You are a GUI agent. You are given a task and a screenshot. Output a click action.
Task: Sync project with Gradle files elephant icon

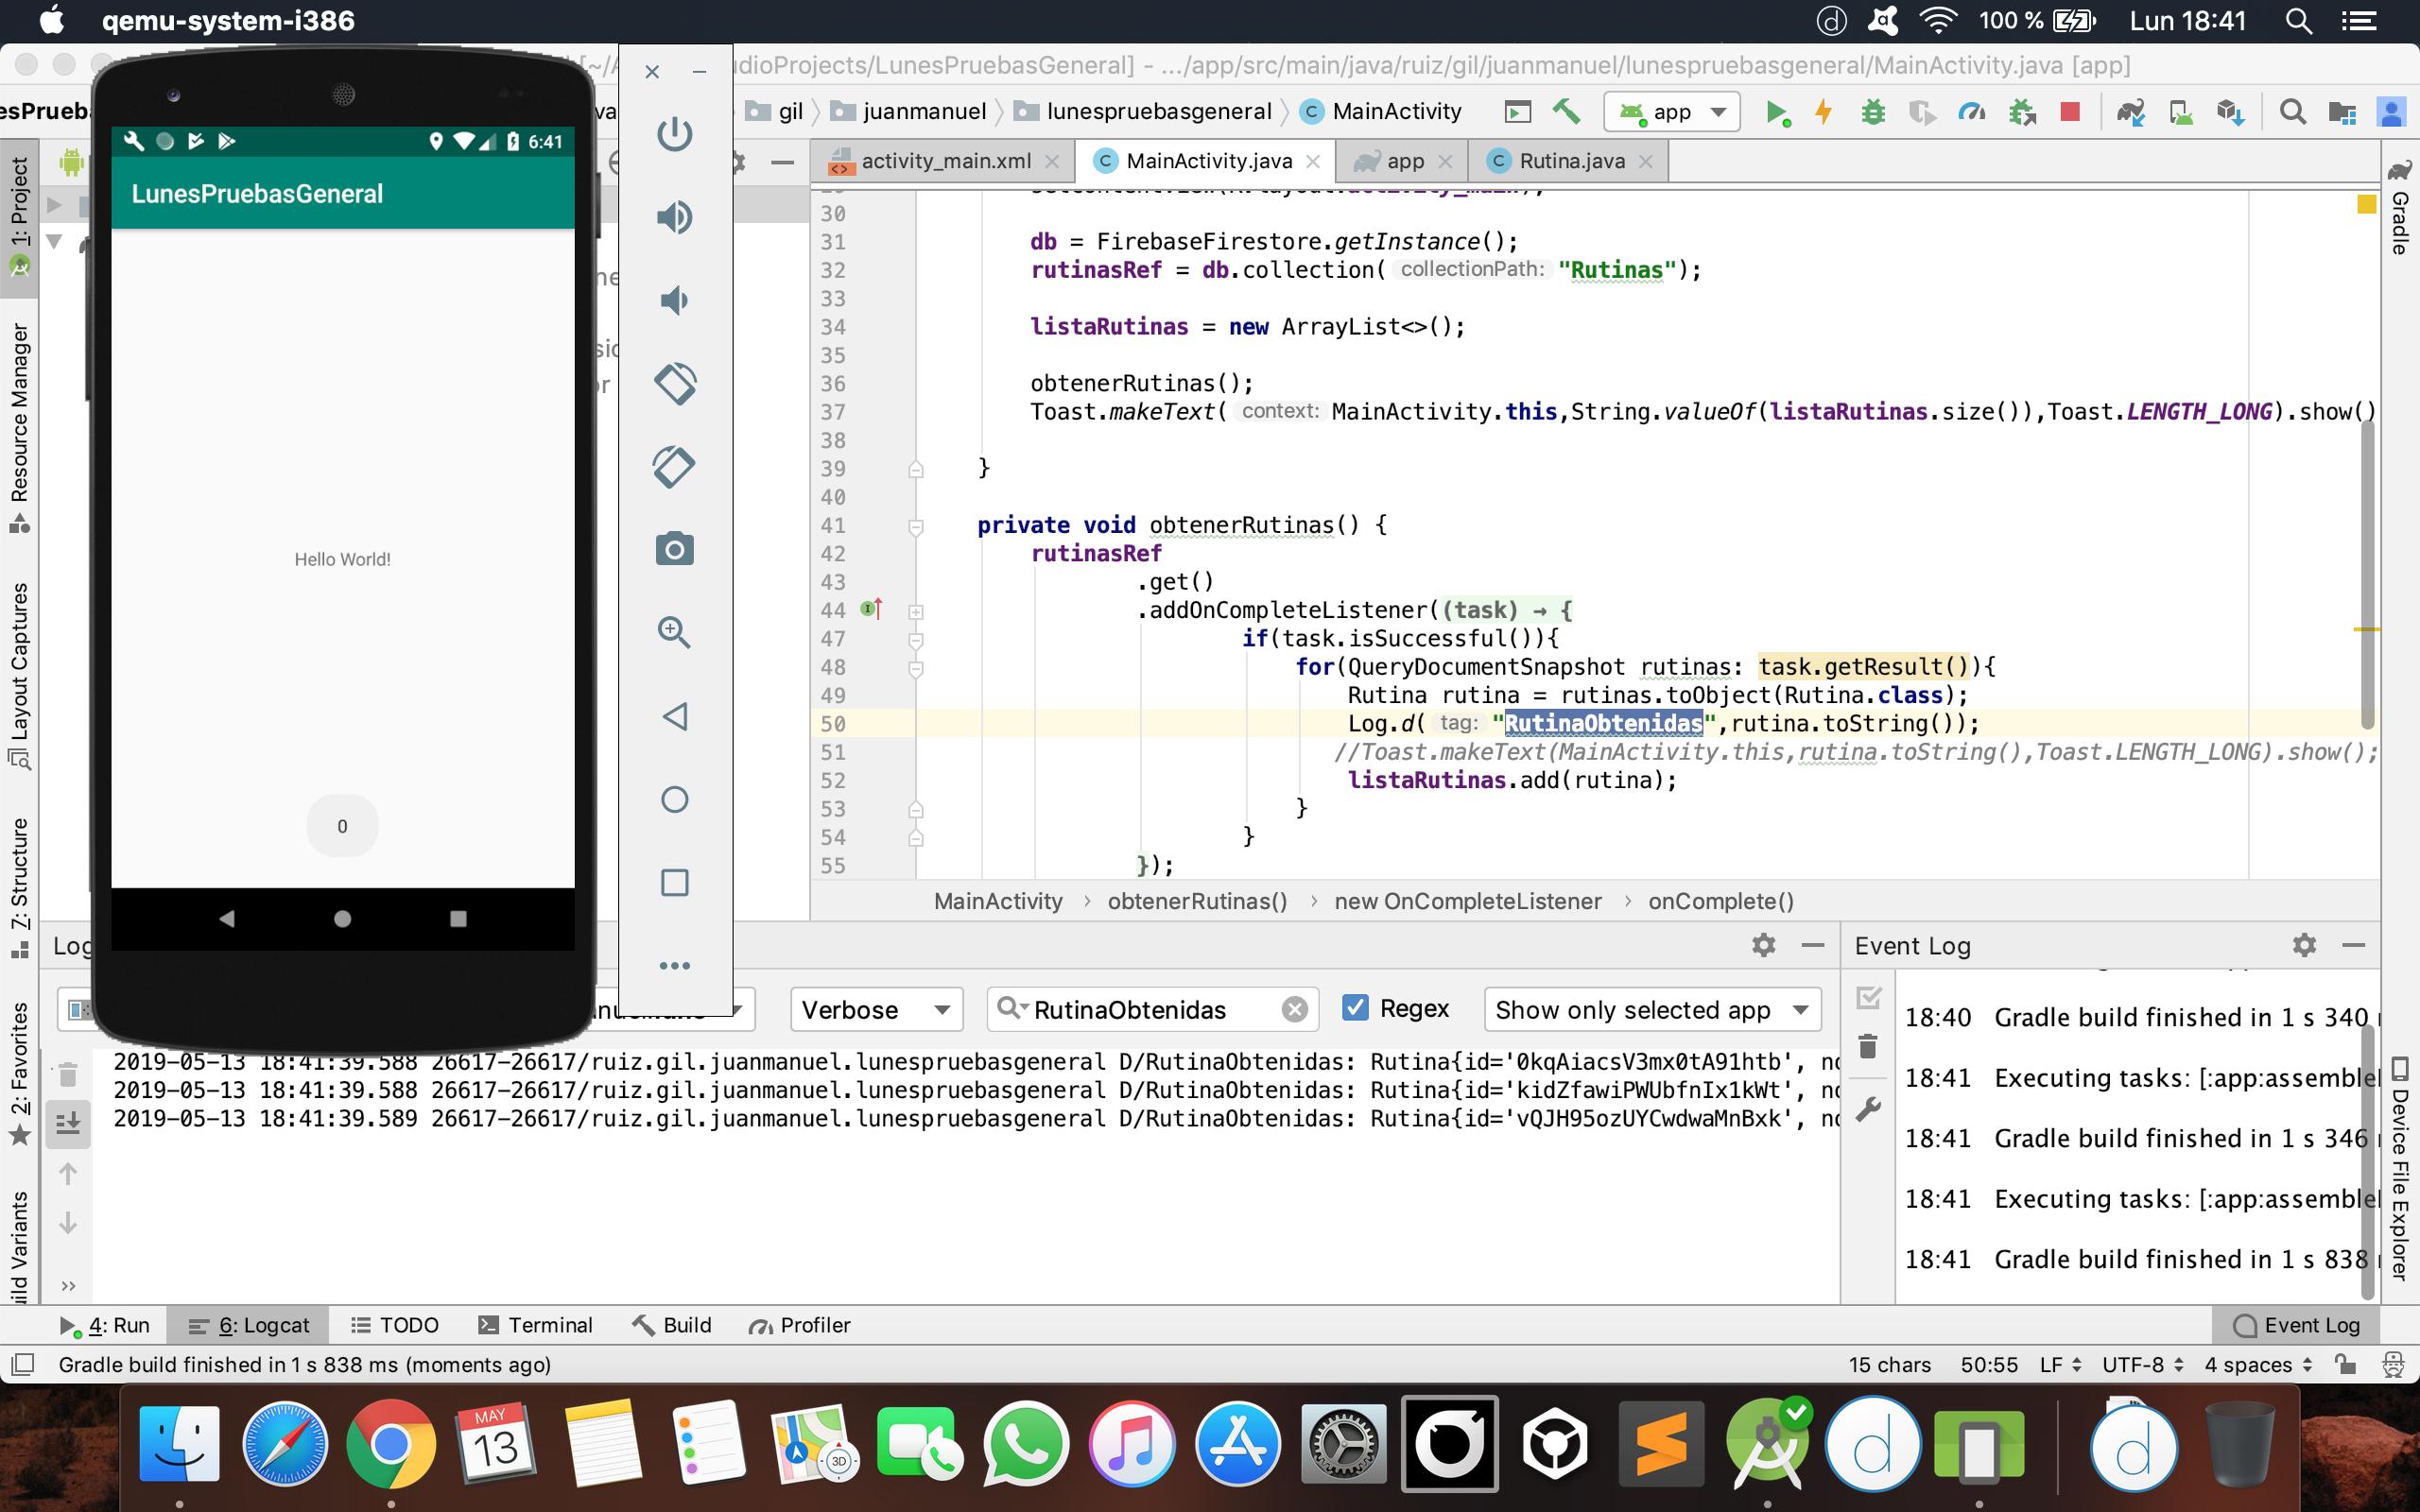click(x=2130, y=112)
